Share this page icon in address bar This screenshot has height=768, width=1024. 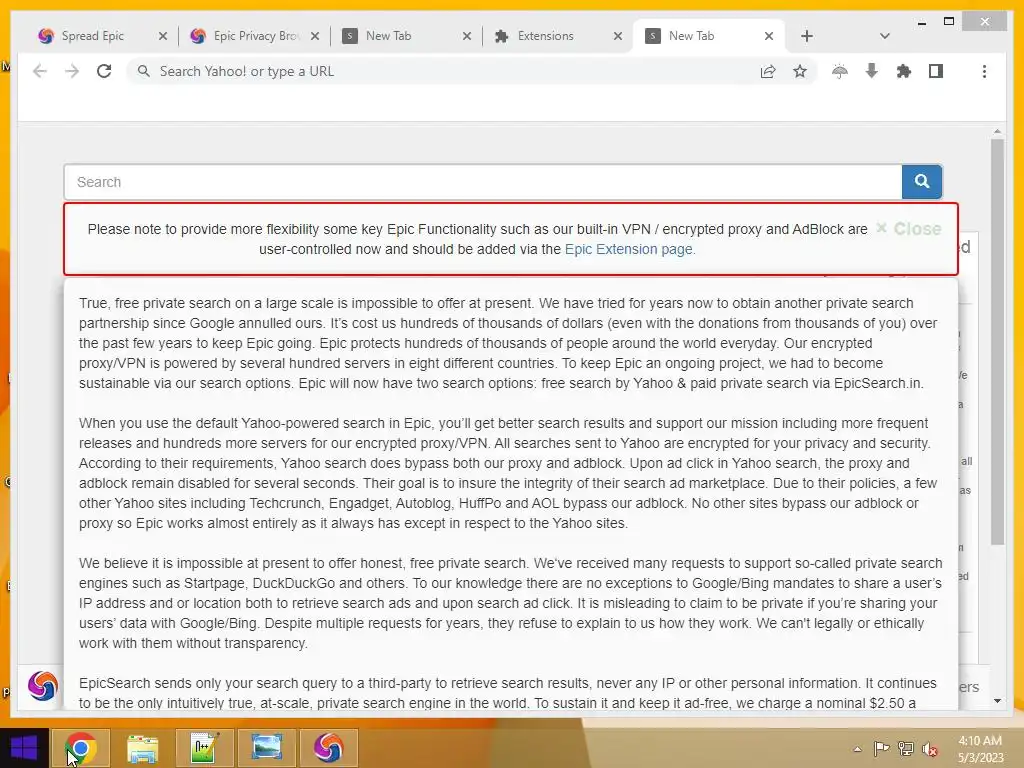pyautogui.click(x=768, y=71)
